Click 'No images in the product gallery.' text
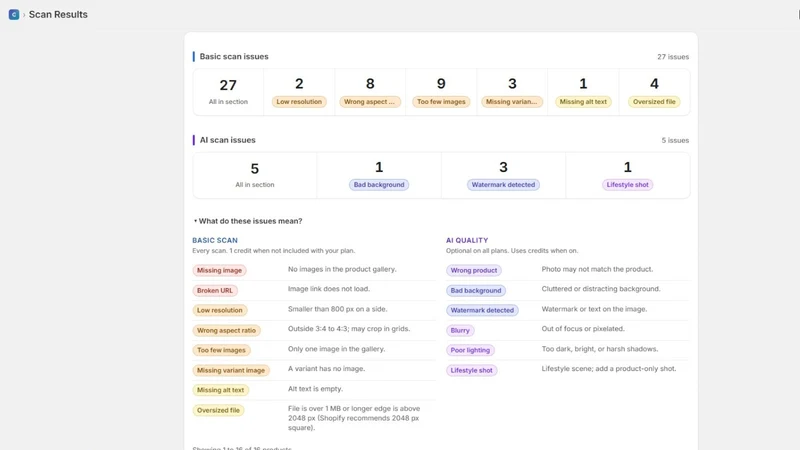Image resolution: width=800 pixels, height=450 pixels. click(342, 269)
